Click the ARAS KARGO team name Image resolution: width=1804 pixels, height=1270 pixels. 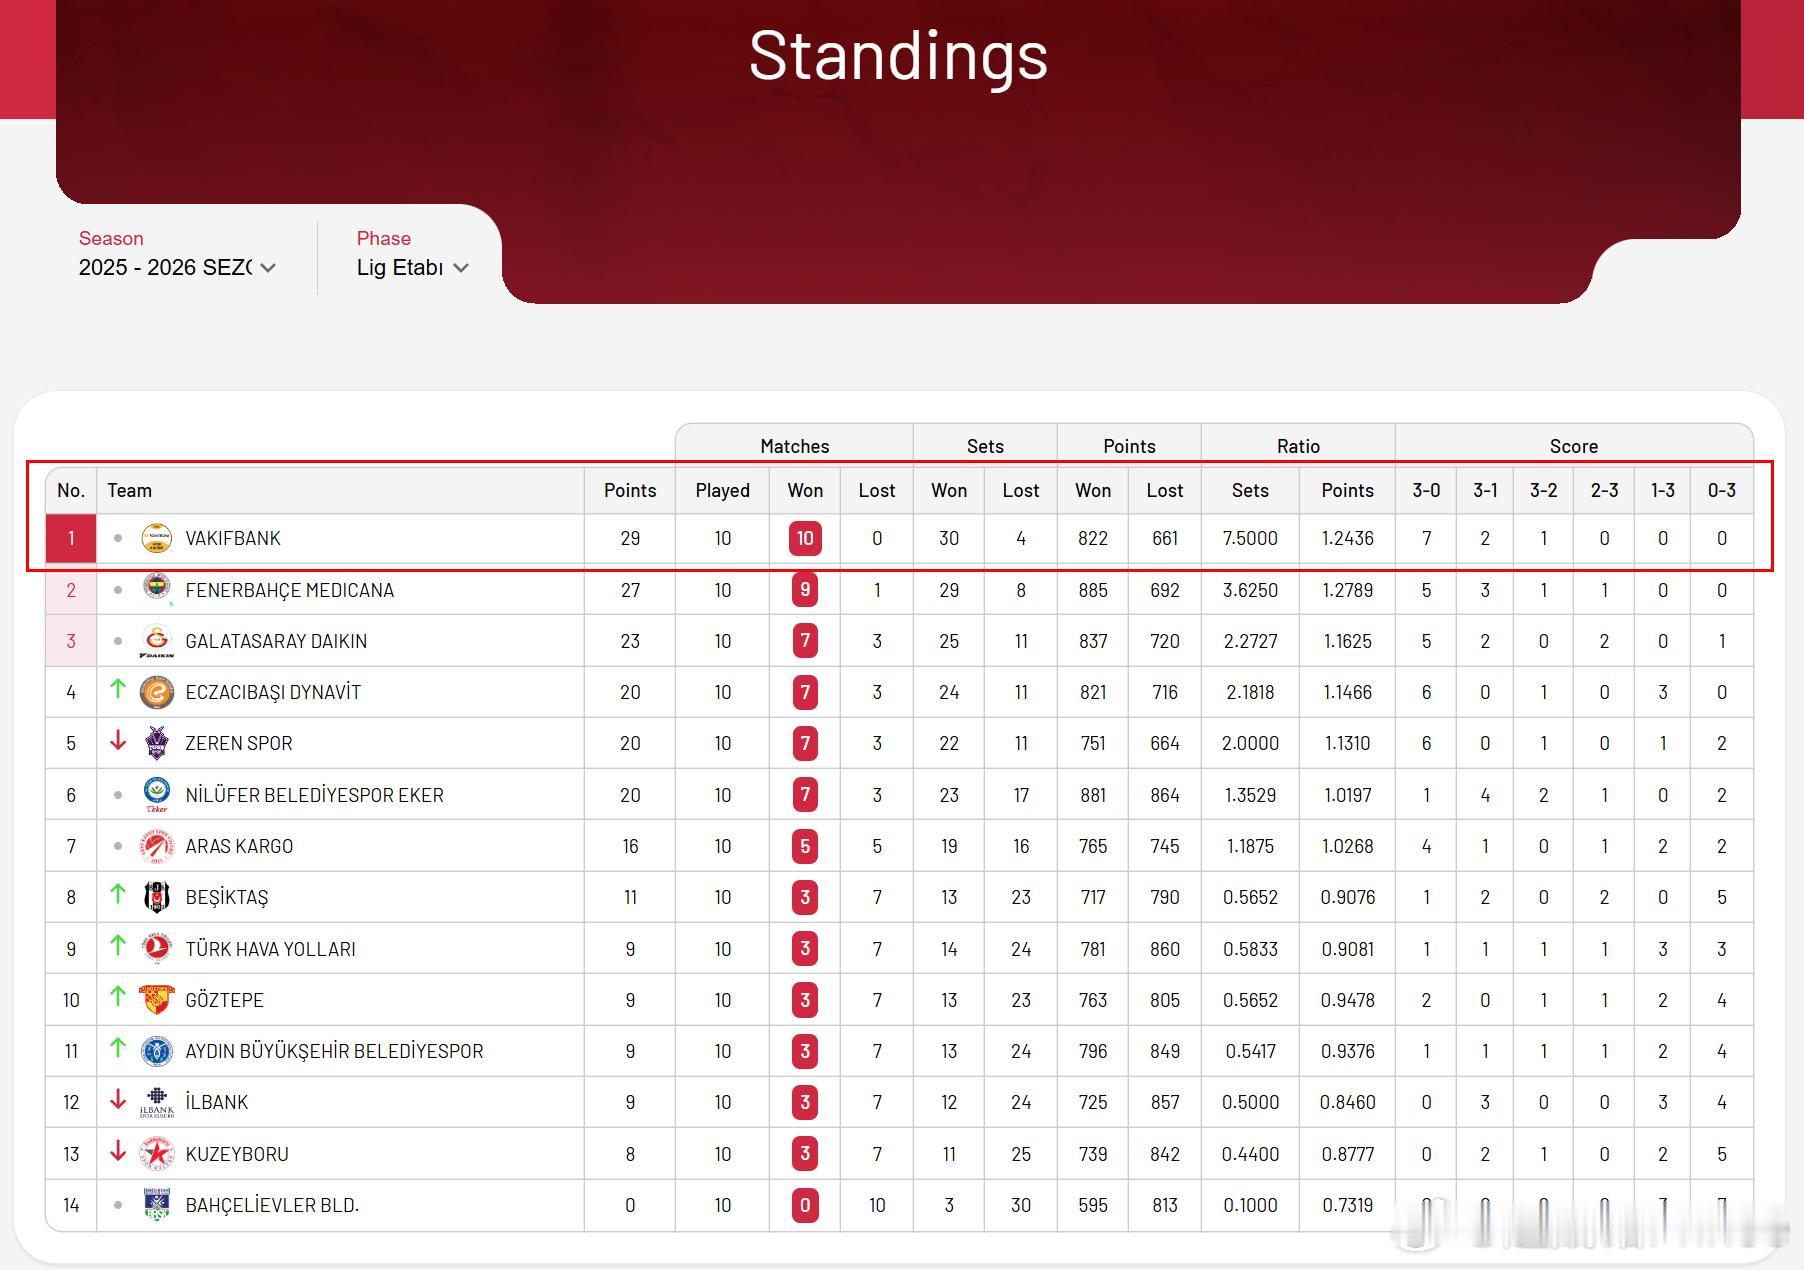[x=240, y=846]
